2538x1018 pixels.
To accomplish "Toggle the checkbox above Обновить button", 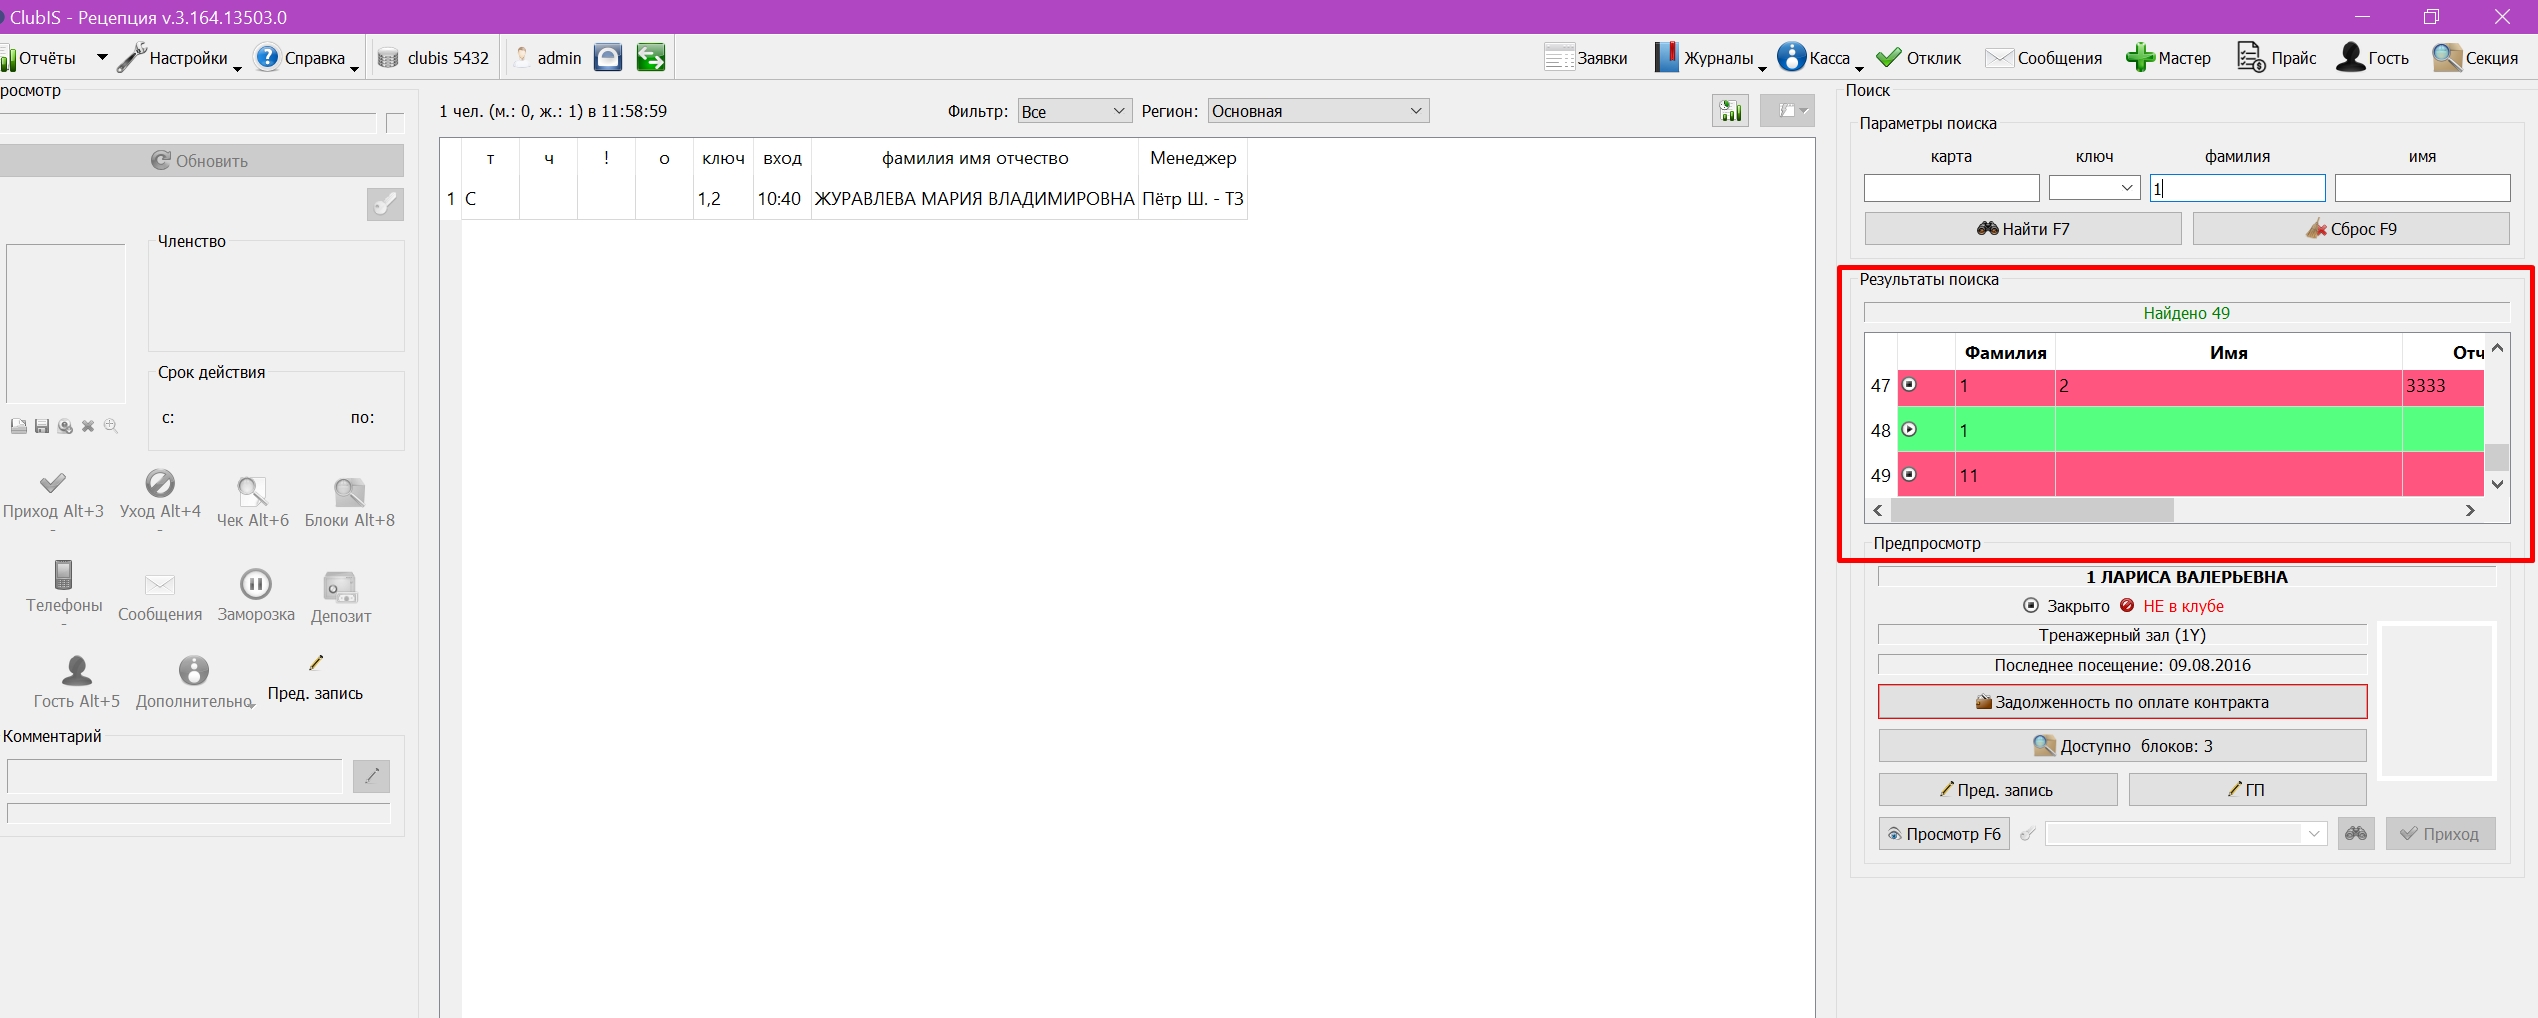I will click(x=395, y=123).
